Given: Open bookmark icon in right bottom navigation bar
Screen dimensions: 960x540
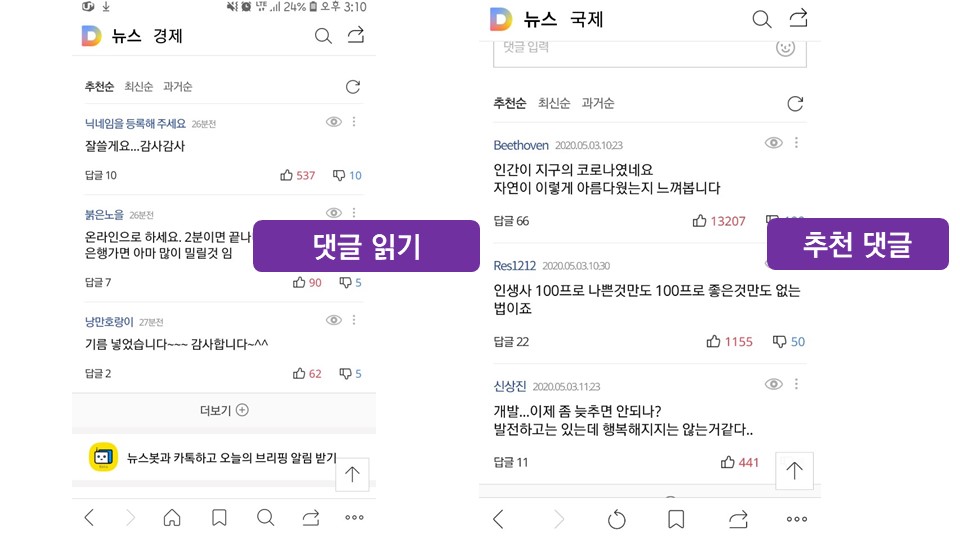Looking at the screenshot, I should pos(676,519).
